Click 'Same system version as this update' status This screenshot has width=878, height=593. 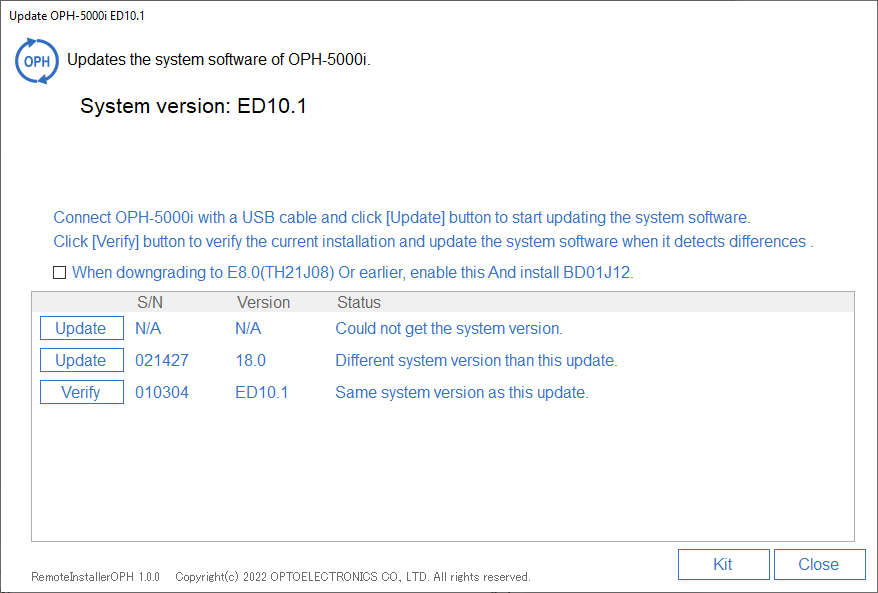[462, 392]
